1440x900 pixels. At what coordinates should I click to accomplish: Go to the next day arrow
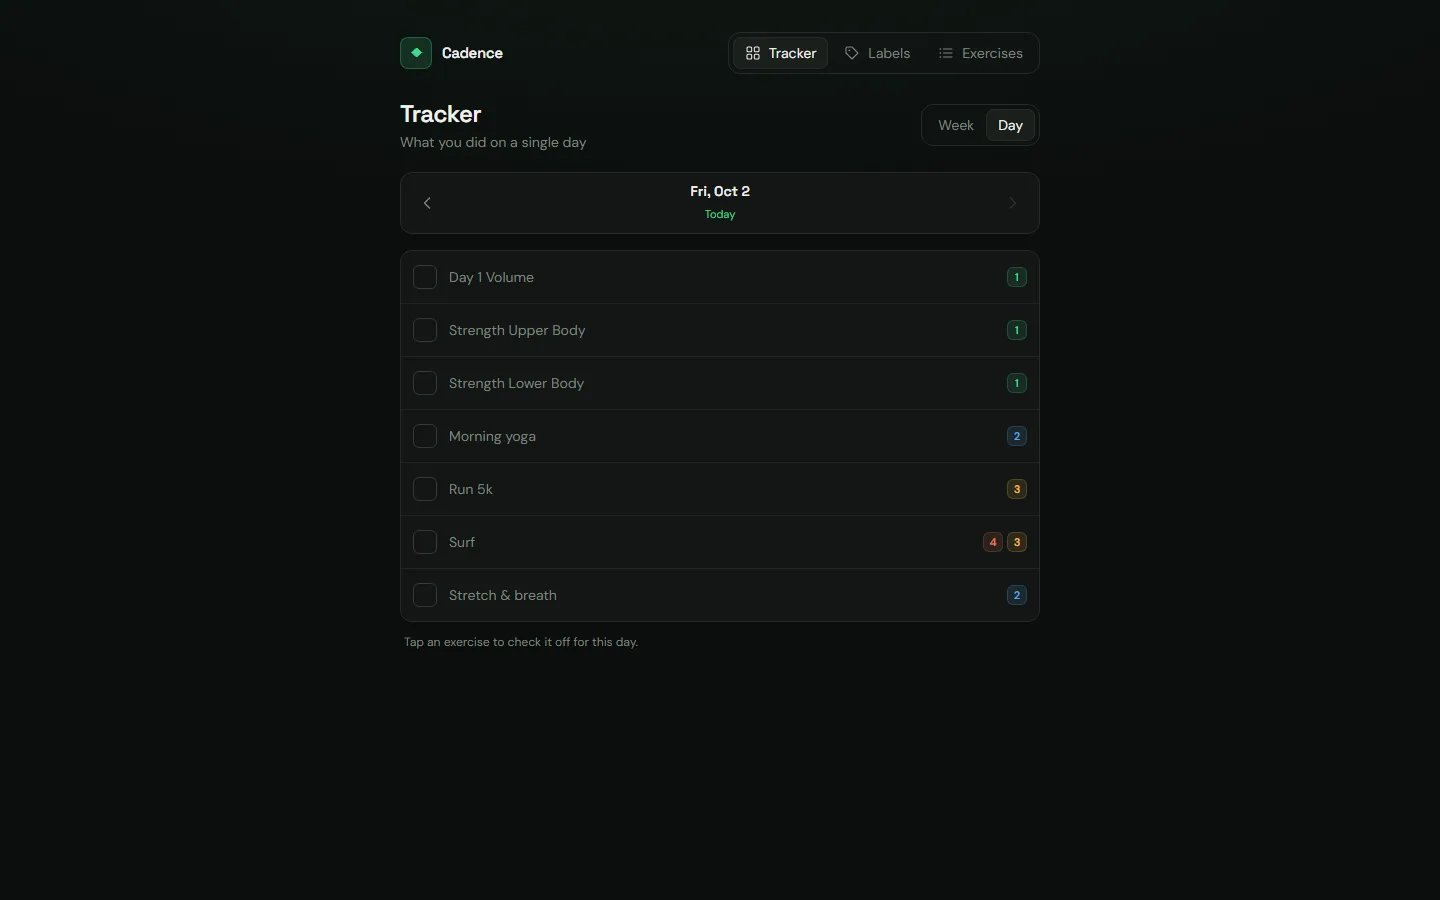pyautogui.click(x=1012, y=203)
